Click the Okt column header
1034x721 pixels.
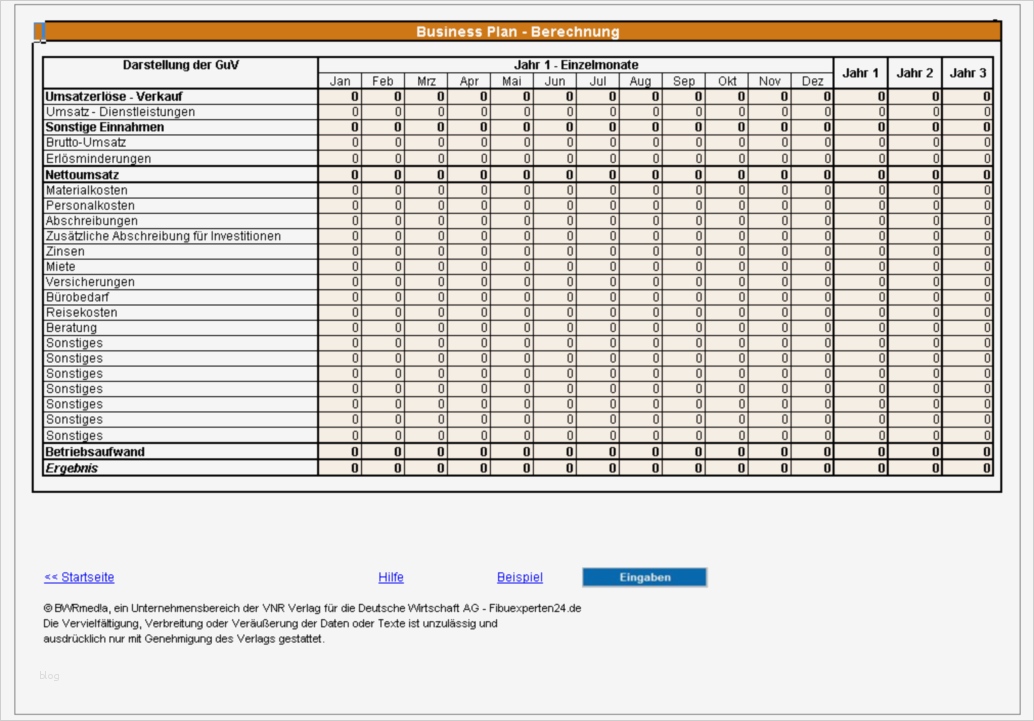tap(727, 80)
